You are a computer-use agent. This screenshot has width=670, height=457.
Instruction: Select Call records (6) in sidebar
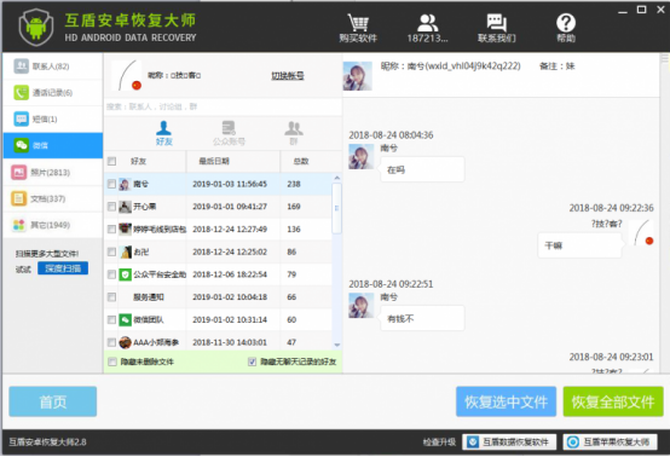click(x=53, y=93)
